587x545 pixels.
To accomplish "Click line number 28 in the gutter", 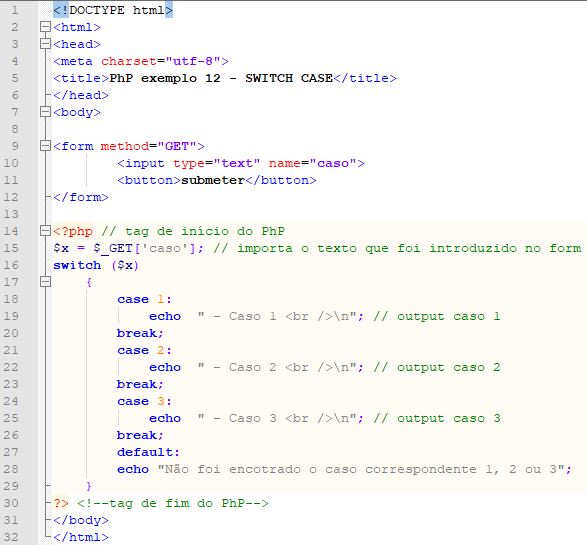I will click(11, 469).
